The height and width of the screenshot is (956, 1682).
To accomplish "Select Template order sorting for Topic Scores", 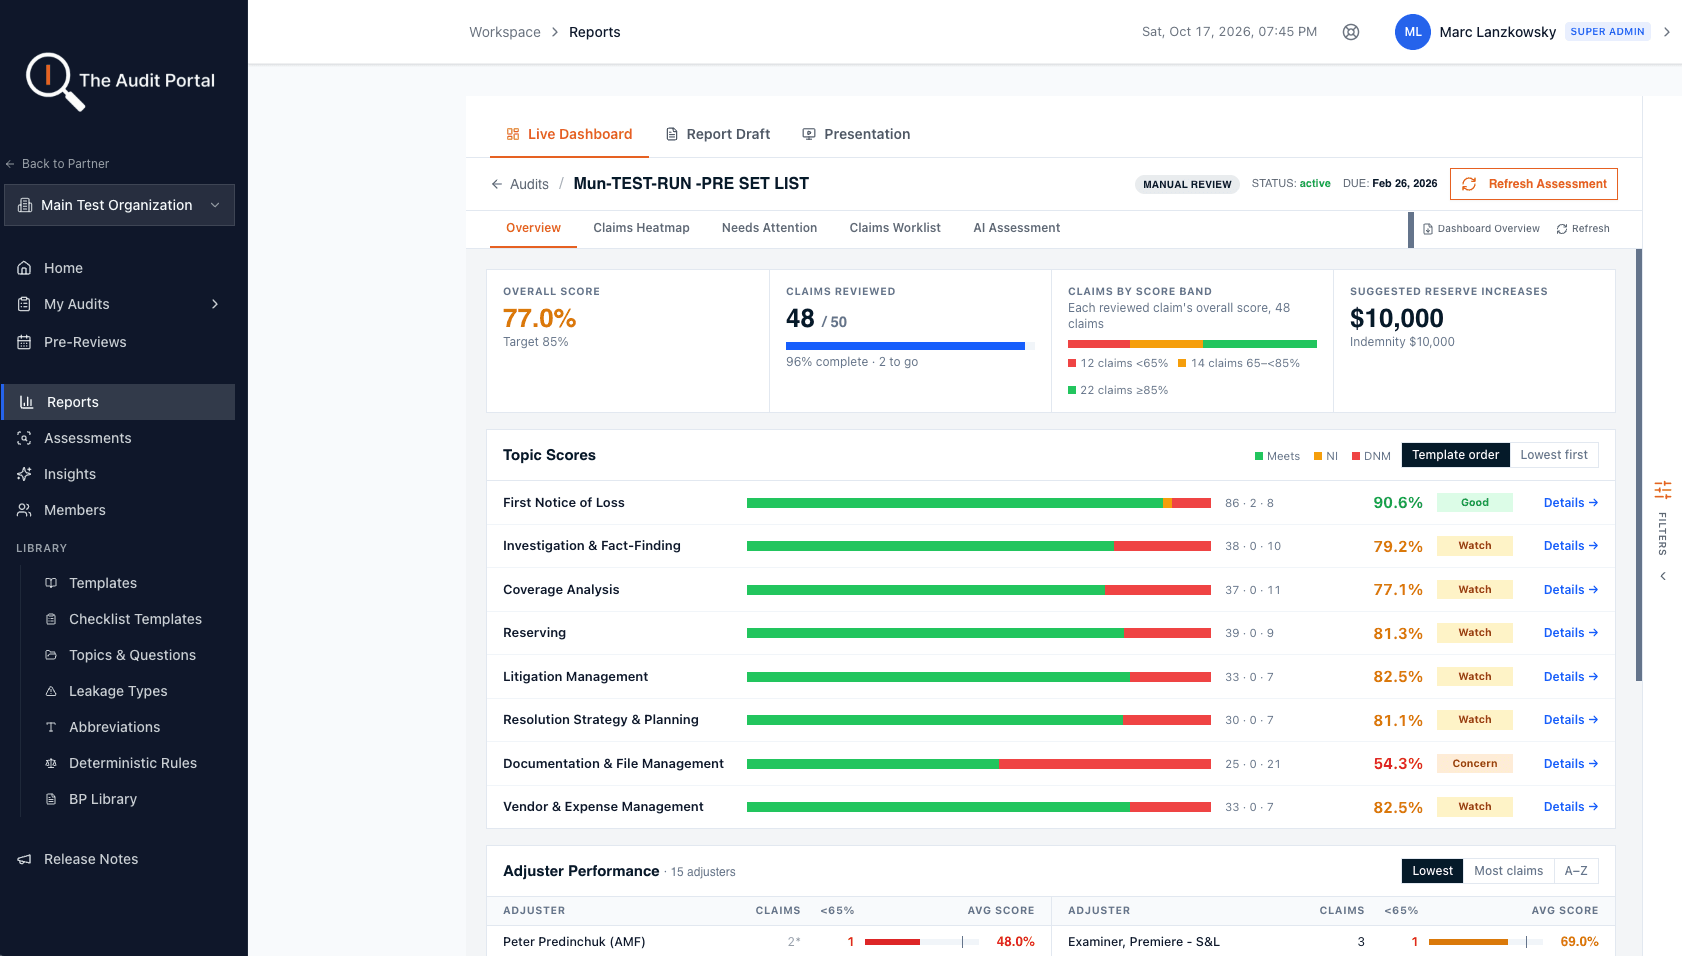I will (1455, 455).
